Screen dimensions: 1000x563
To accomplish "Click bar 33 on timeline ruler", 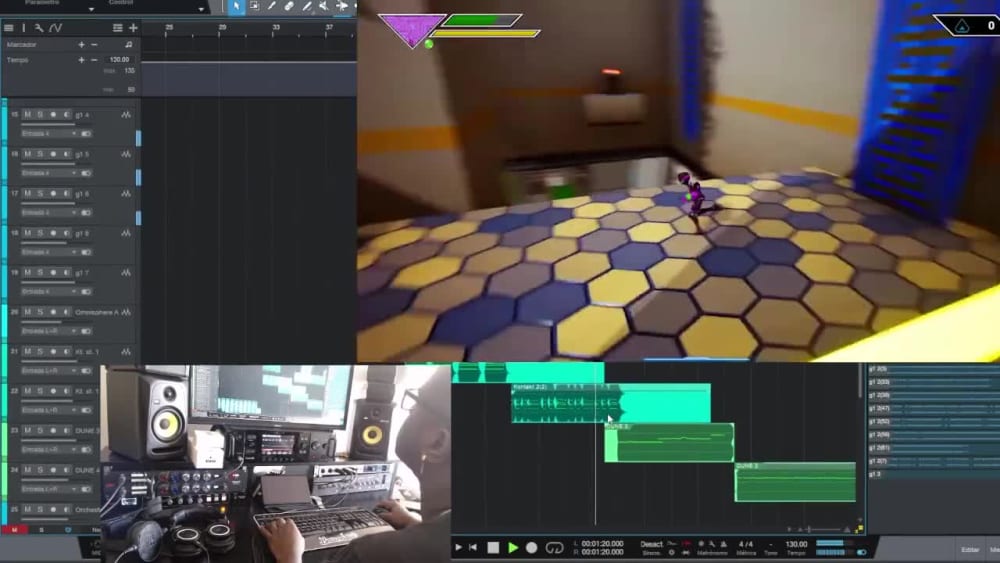I will [276, 27].
